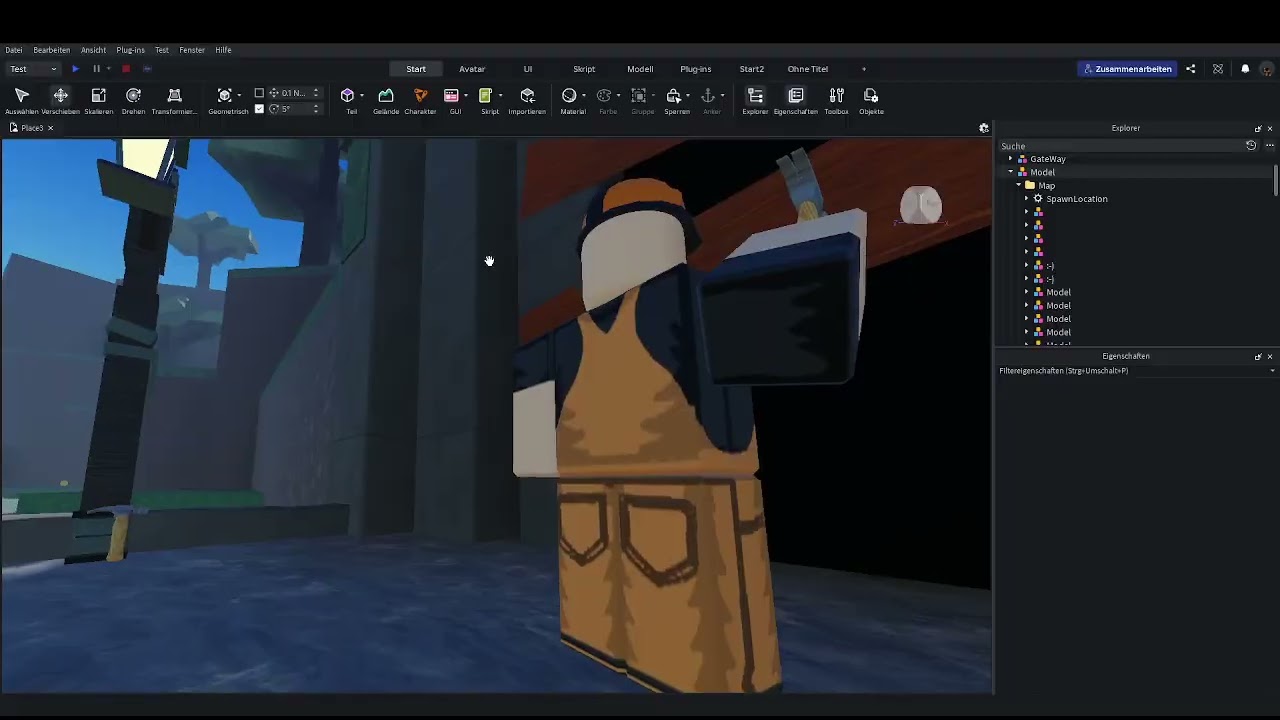Stop the playtest with the red stop button
1280x720 pixels.
coord(126,69)
